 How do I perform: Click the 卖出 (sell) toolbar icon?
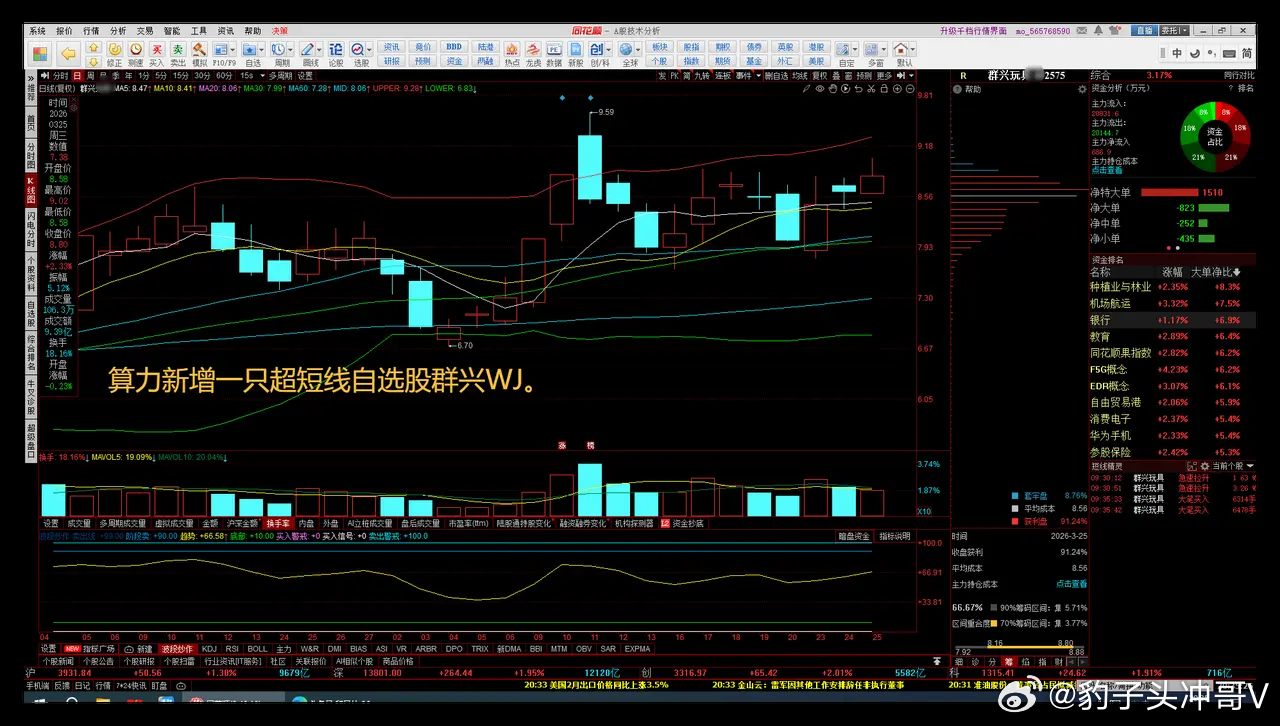tap(178, 53)
